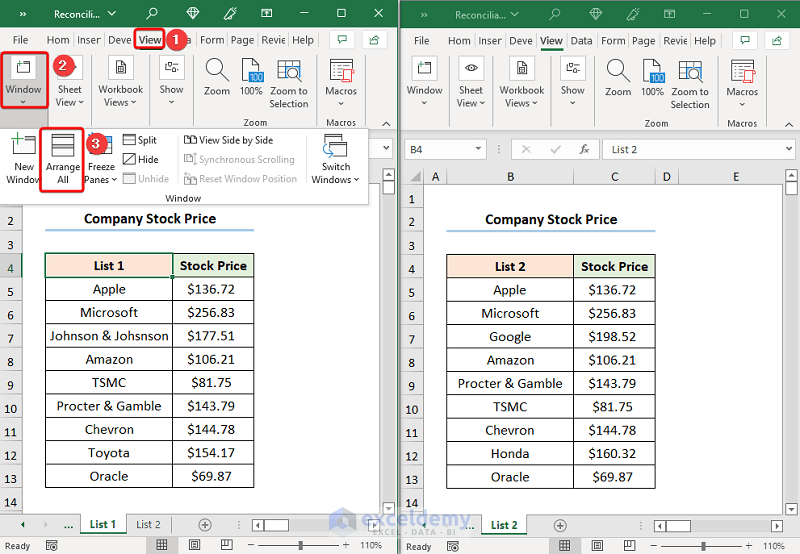Select List 2 sheet tab in right window
The height and width of the screenshot is (554, 800).
pos(504,525)
